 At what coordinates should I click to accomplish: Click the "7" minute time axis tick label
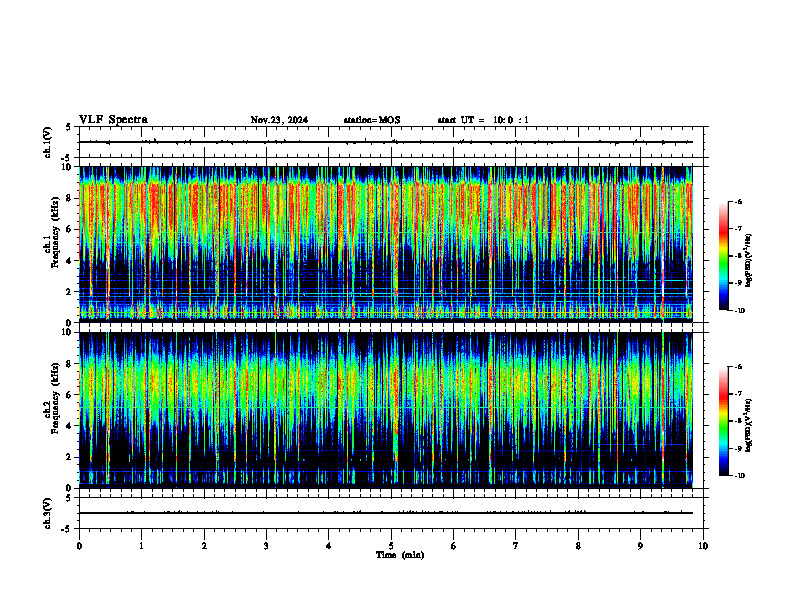coord(516,546)
